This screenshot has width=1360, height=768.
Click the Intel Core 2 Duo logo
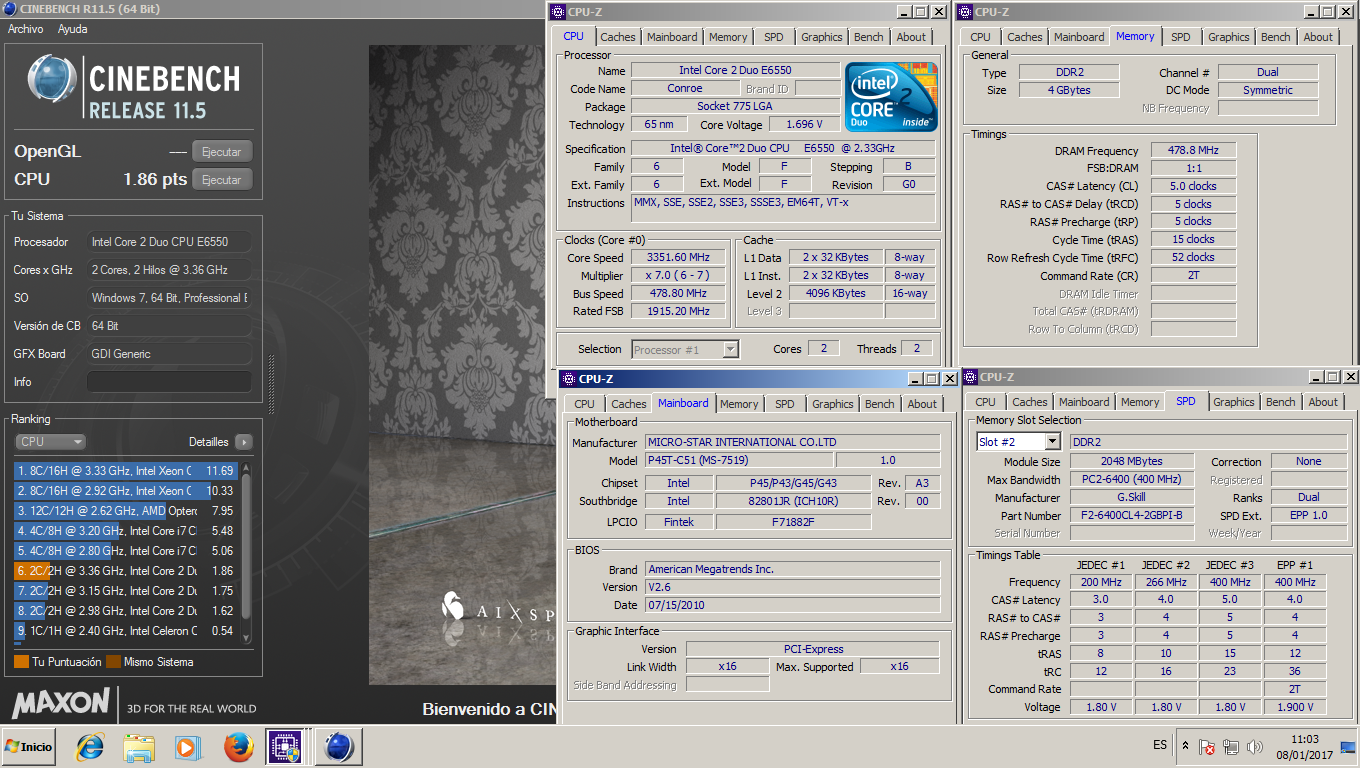click(891, 97)
